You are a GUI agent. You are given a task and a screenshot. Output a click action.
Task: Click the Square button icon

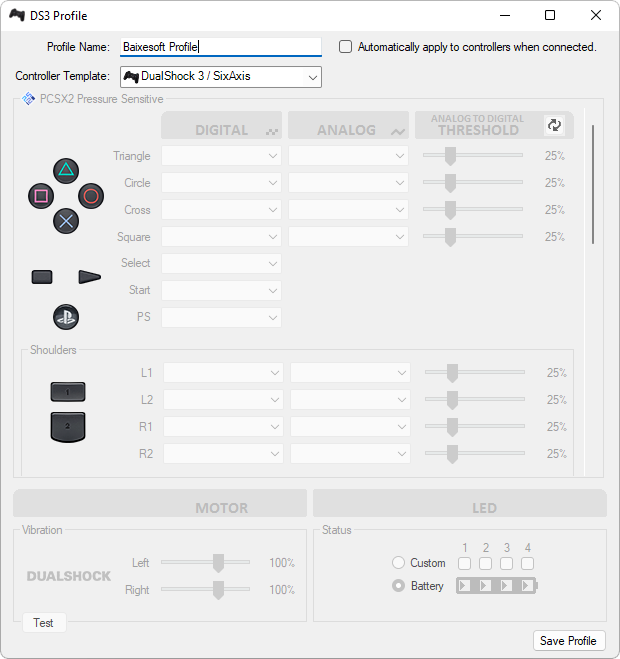[41, 196]
